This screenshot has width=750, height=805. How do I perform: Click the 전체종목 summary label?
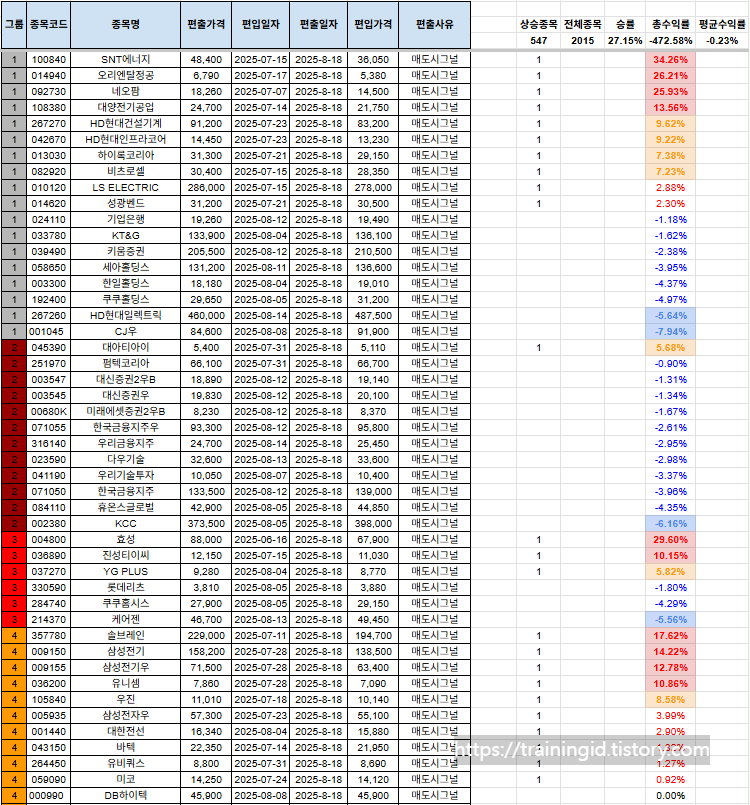point(583,24)
